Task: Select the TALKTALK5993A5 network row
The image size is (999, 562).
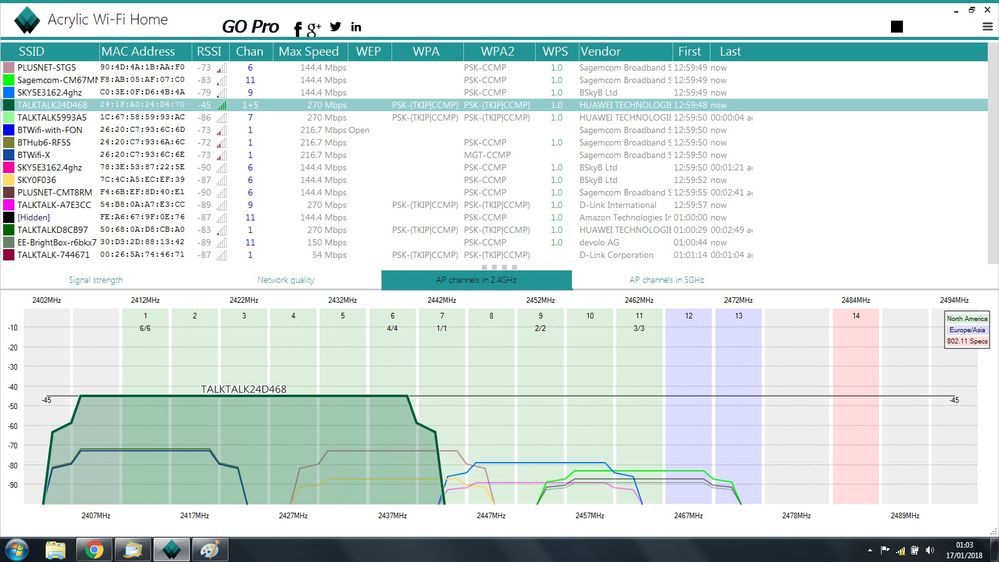Action: tap(494, 117)
